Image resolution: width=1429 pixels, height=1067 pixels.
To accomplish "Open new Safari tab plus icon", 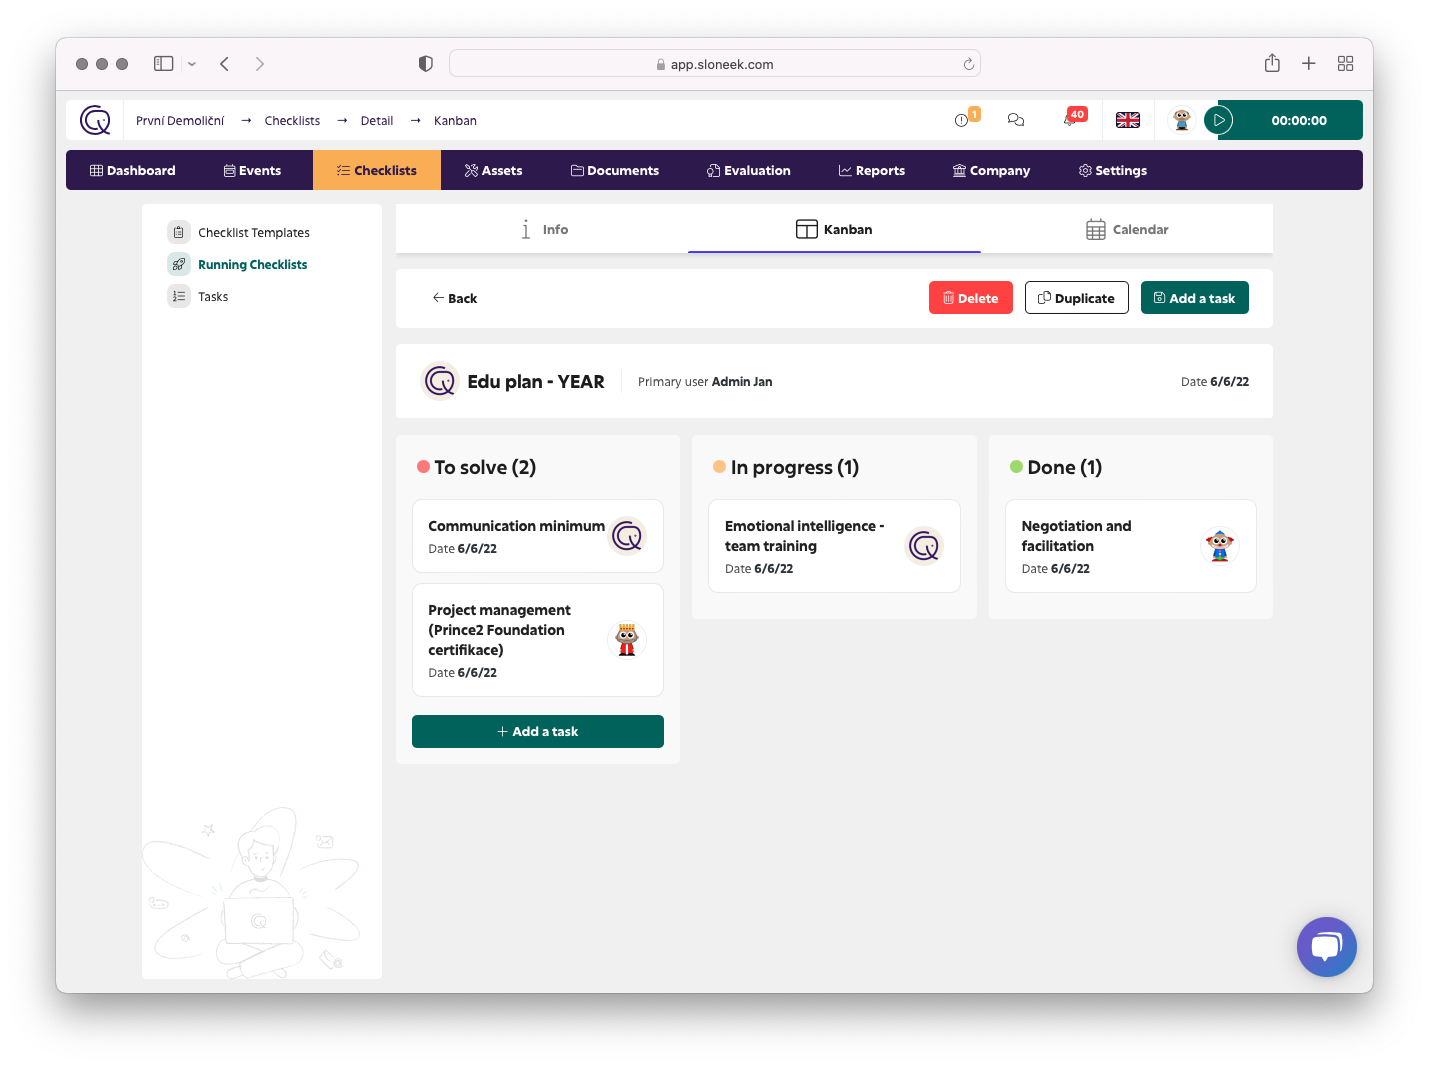I will (1308, 63).
